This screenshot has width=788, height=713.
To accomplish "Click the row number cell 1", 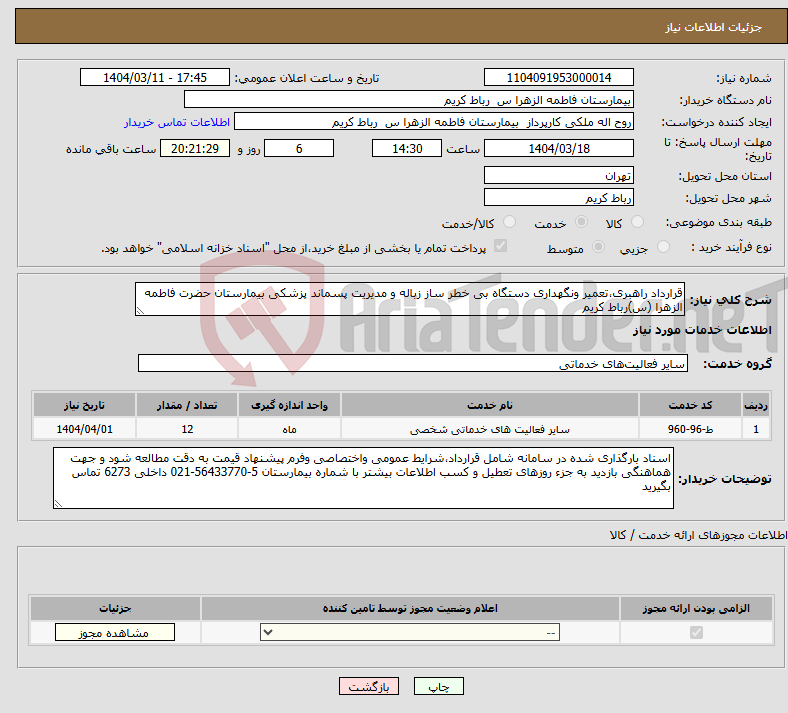I will pyautogui.click(x=756, y=430).
